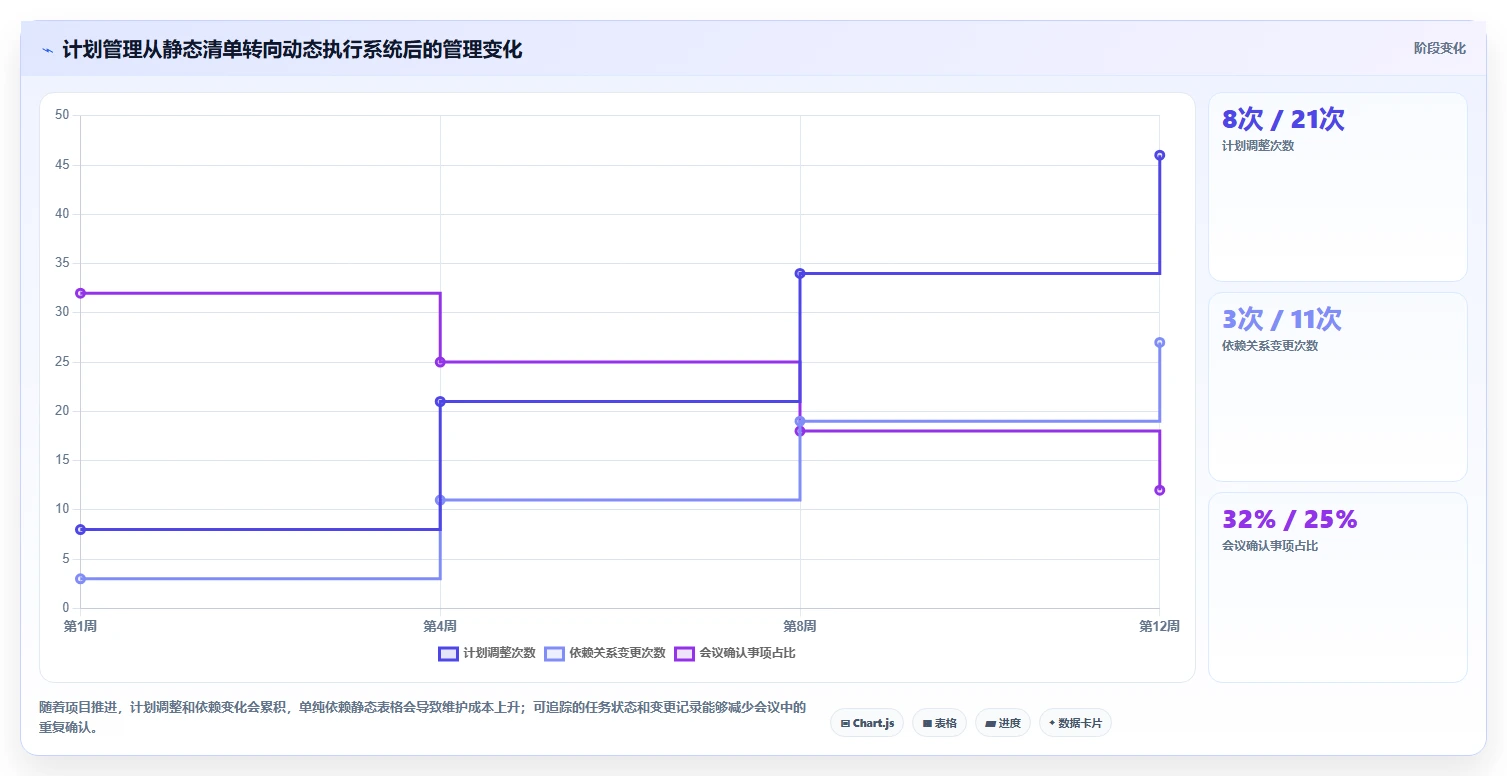This screenshot has height=776, width=1507.
Task: Click 依赖关系变更次数 label in the middle card
Action: tap(1270, 346)
